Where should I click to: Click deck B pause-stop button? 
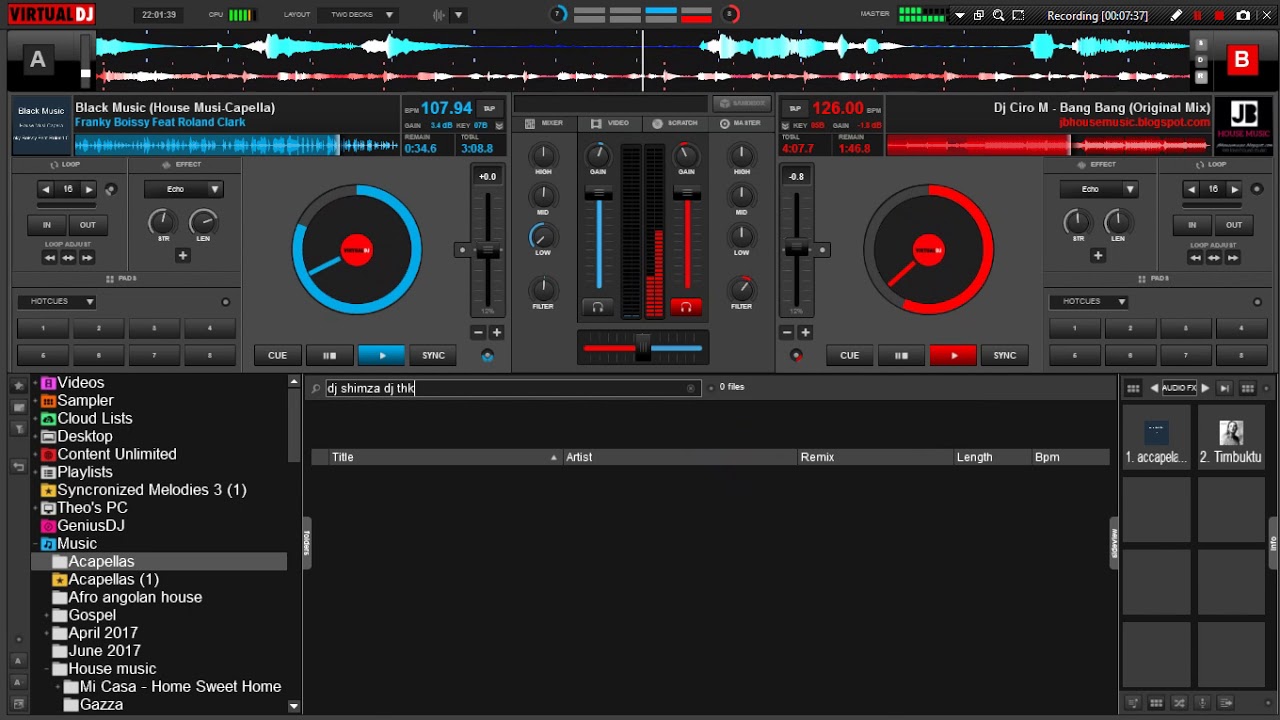(901, 355)
